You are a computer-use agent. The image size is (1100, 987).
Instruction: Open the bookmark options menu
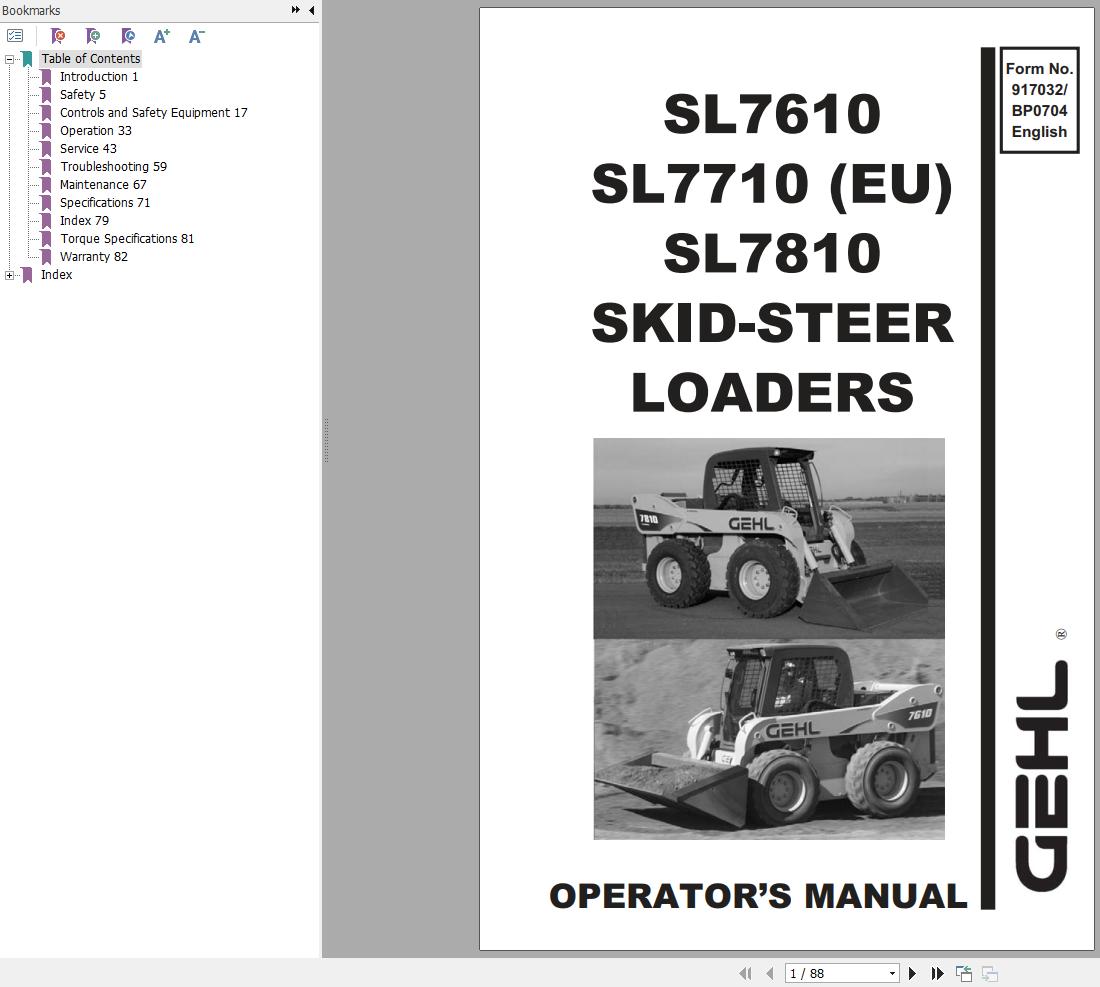15,35
